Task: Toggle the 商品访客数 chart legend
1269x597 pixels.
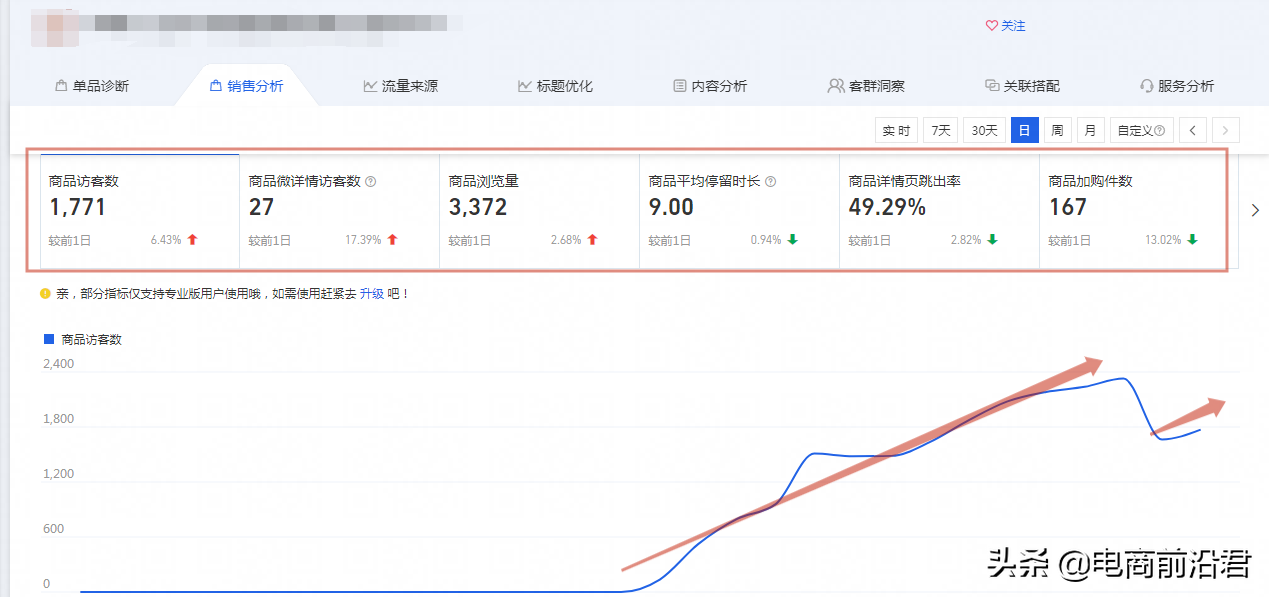Action: [83, 340]
